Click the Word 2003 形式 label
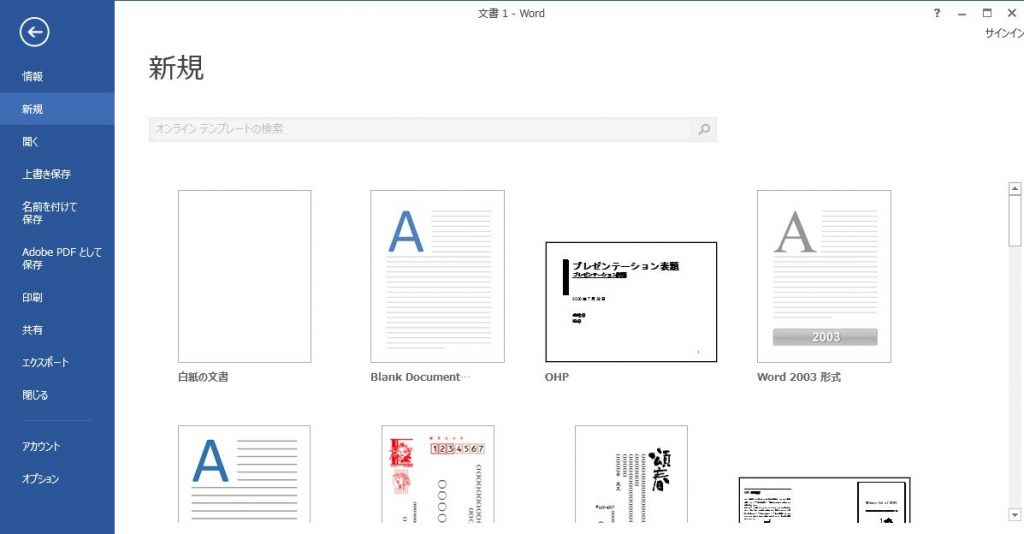Screen dimensions: 1024x534 799,377
